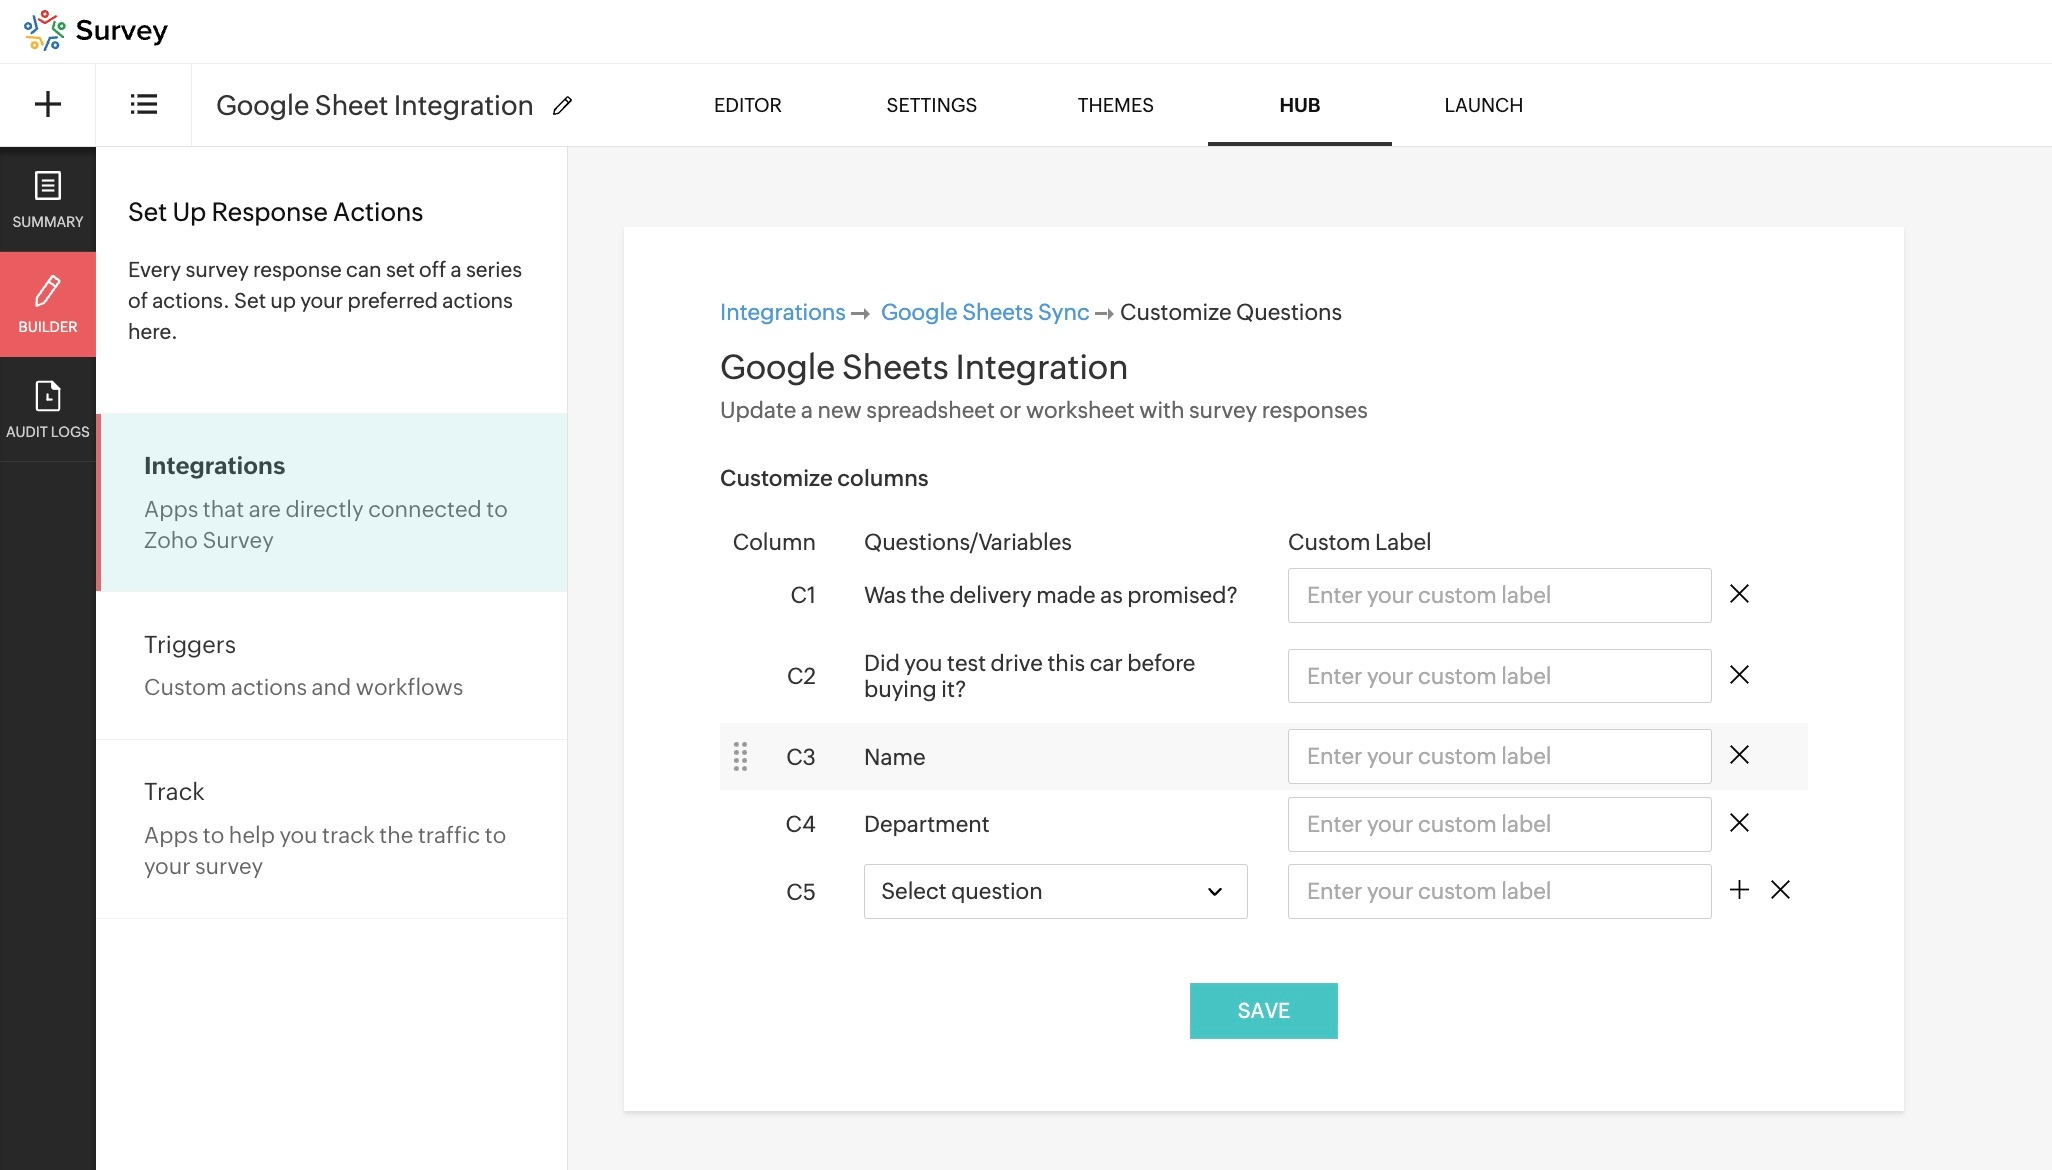Open the Summary sidebar section
Viewport: 2052px width, 1170px height.
click(x=47, y=199)
